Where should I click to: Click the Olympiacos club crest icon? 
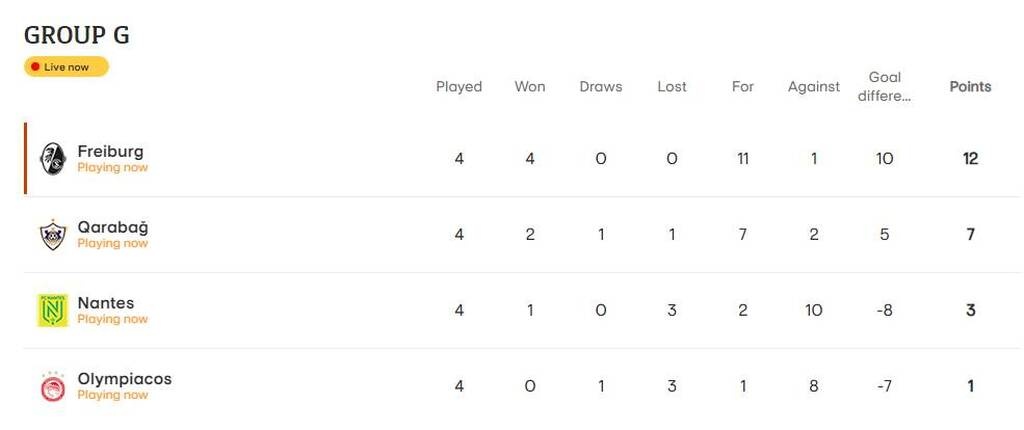(x=52, y=386)
